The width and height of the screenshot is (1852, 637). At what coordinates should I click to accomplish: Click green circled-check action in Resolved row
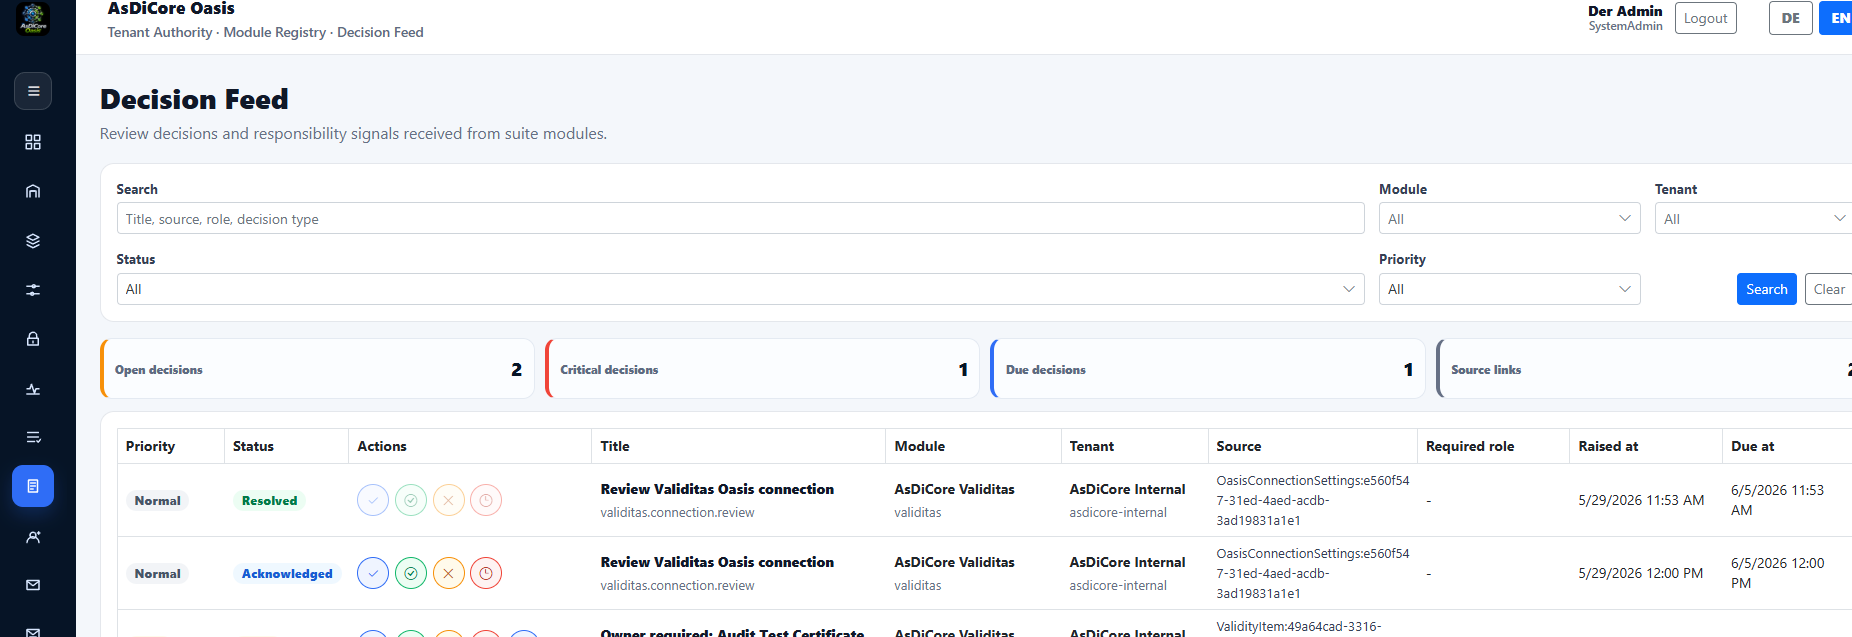(x=411, y=500)
